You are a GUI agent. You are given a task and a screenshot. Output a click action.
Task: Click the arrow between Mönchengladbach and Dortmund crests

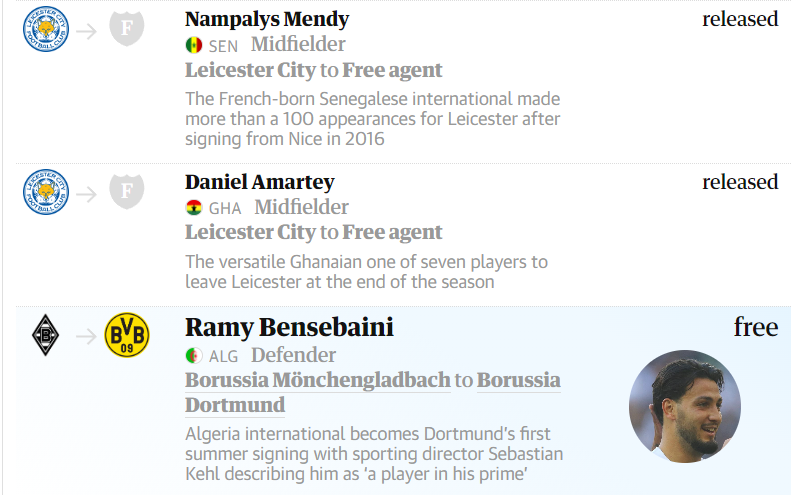click(x=86, y=336)
